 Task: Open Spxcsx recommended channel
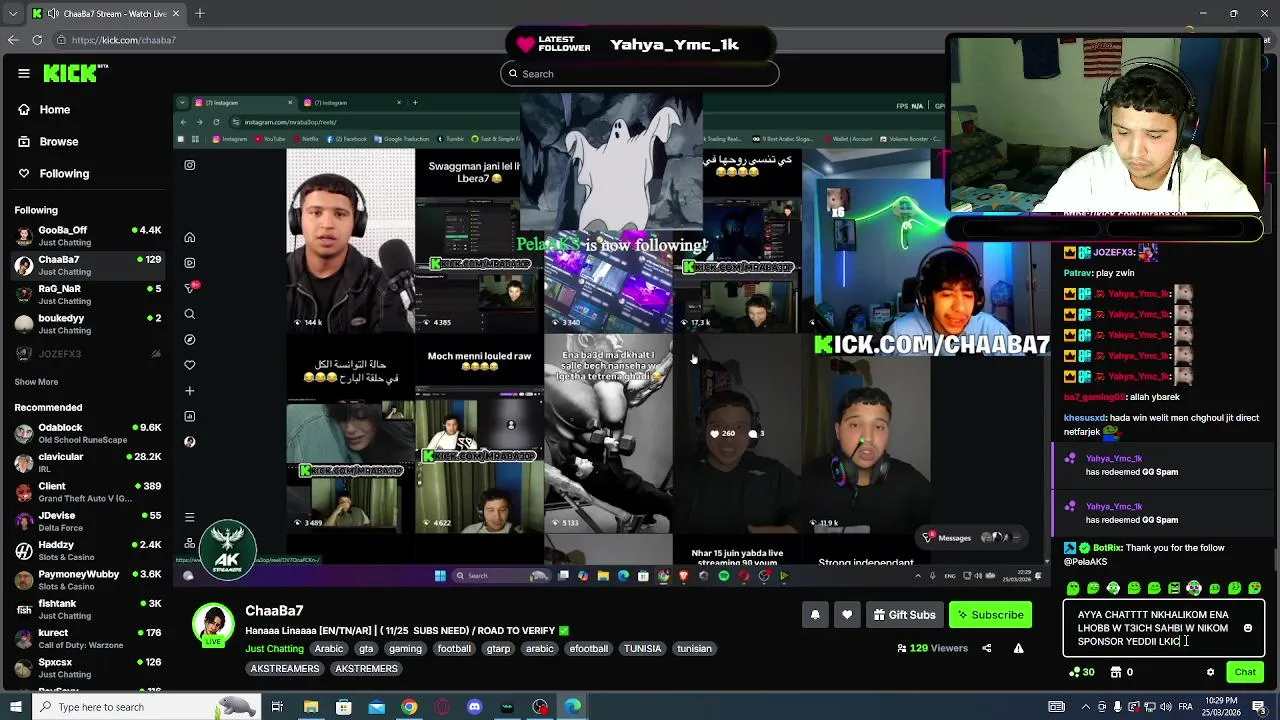(x=88, y=668)
